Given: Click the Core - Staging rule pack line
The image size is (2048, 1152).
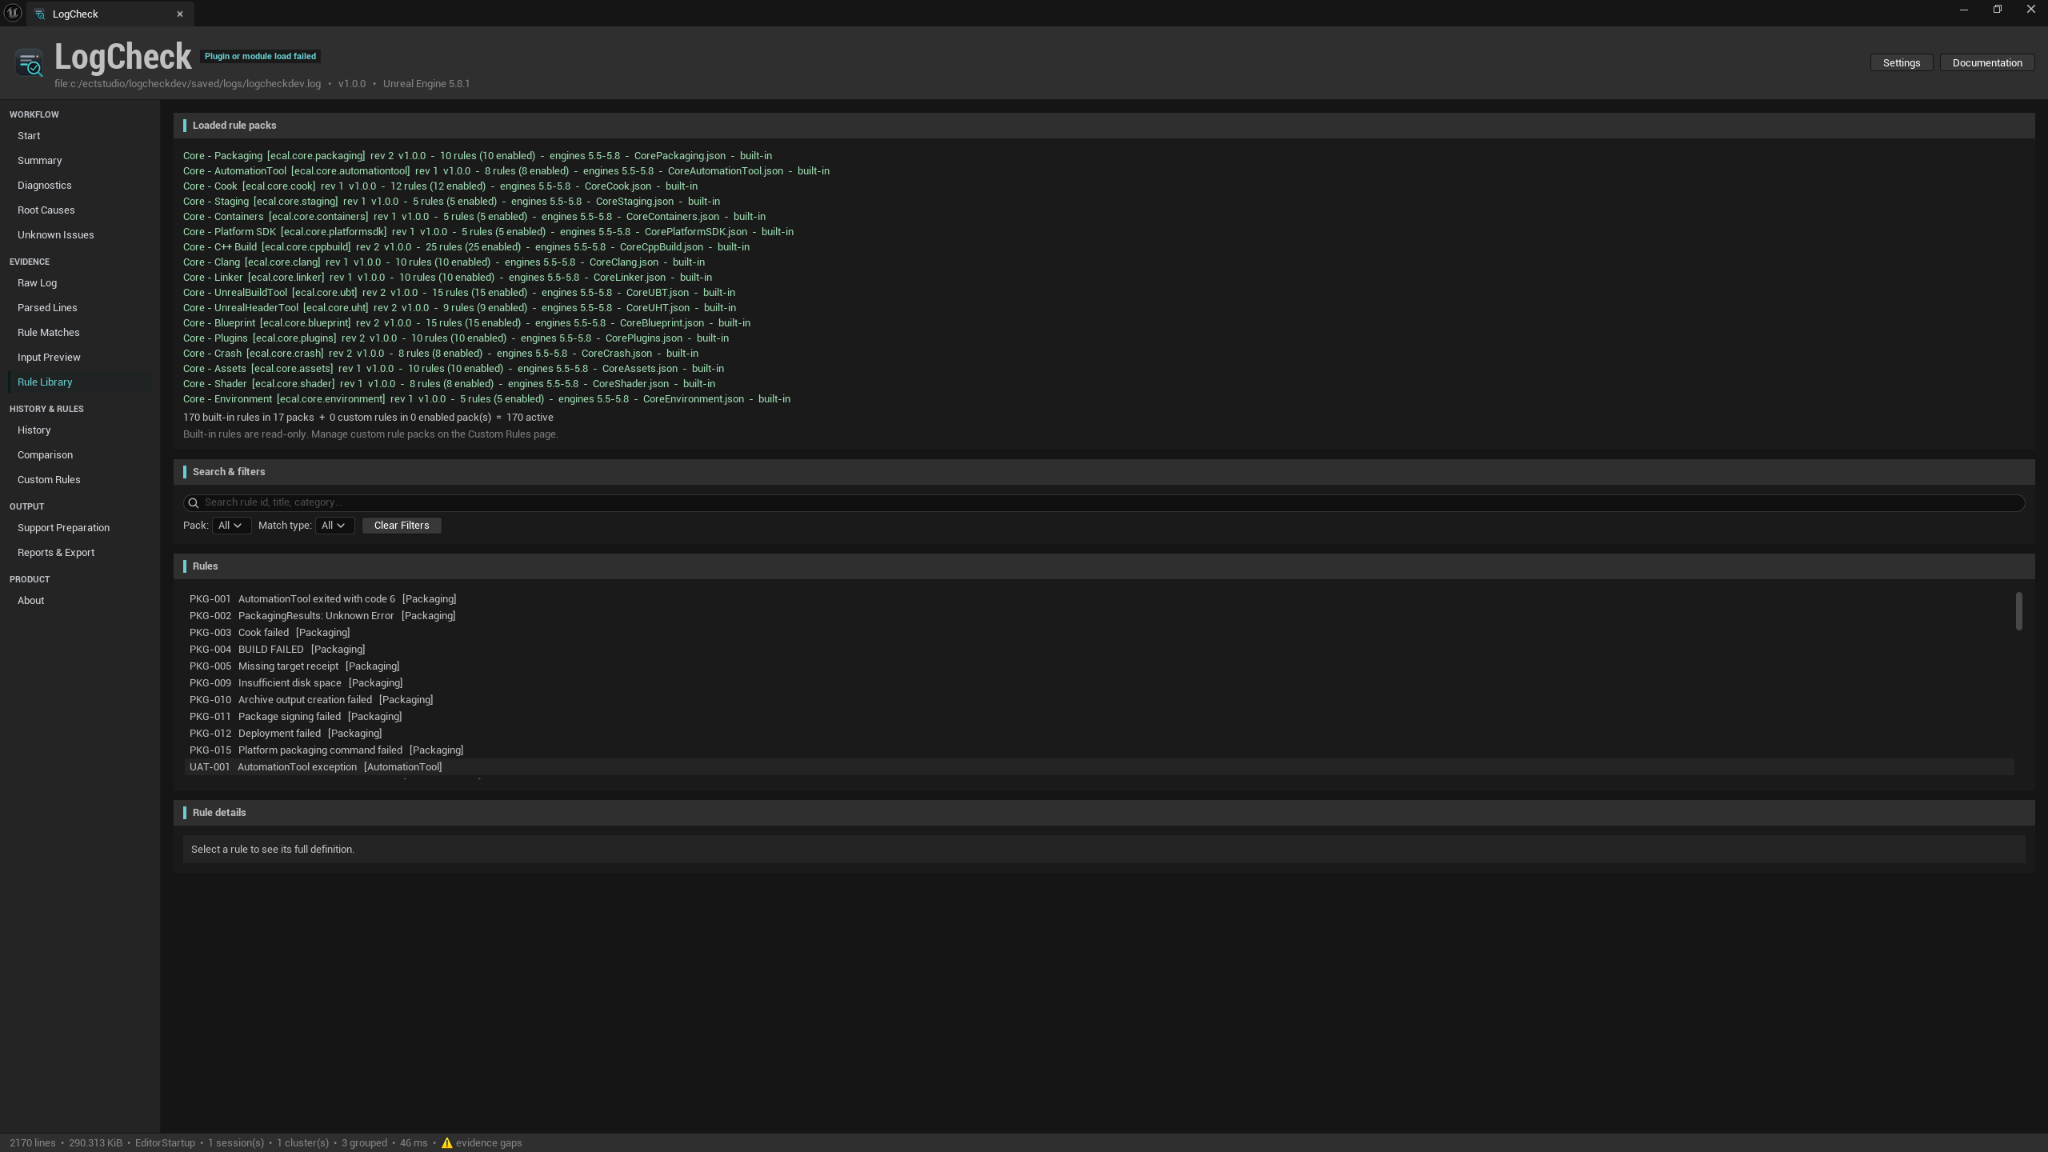Looking at the screenshot, I should (x=451, y=202).
